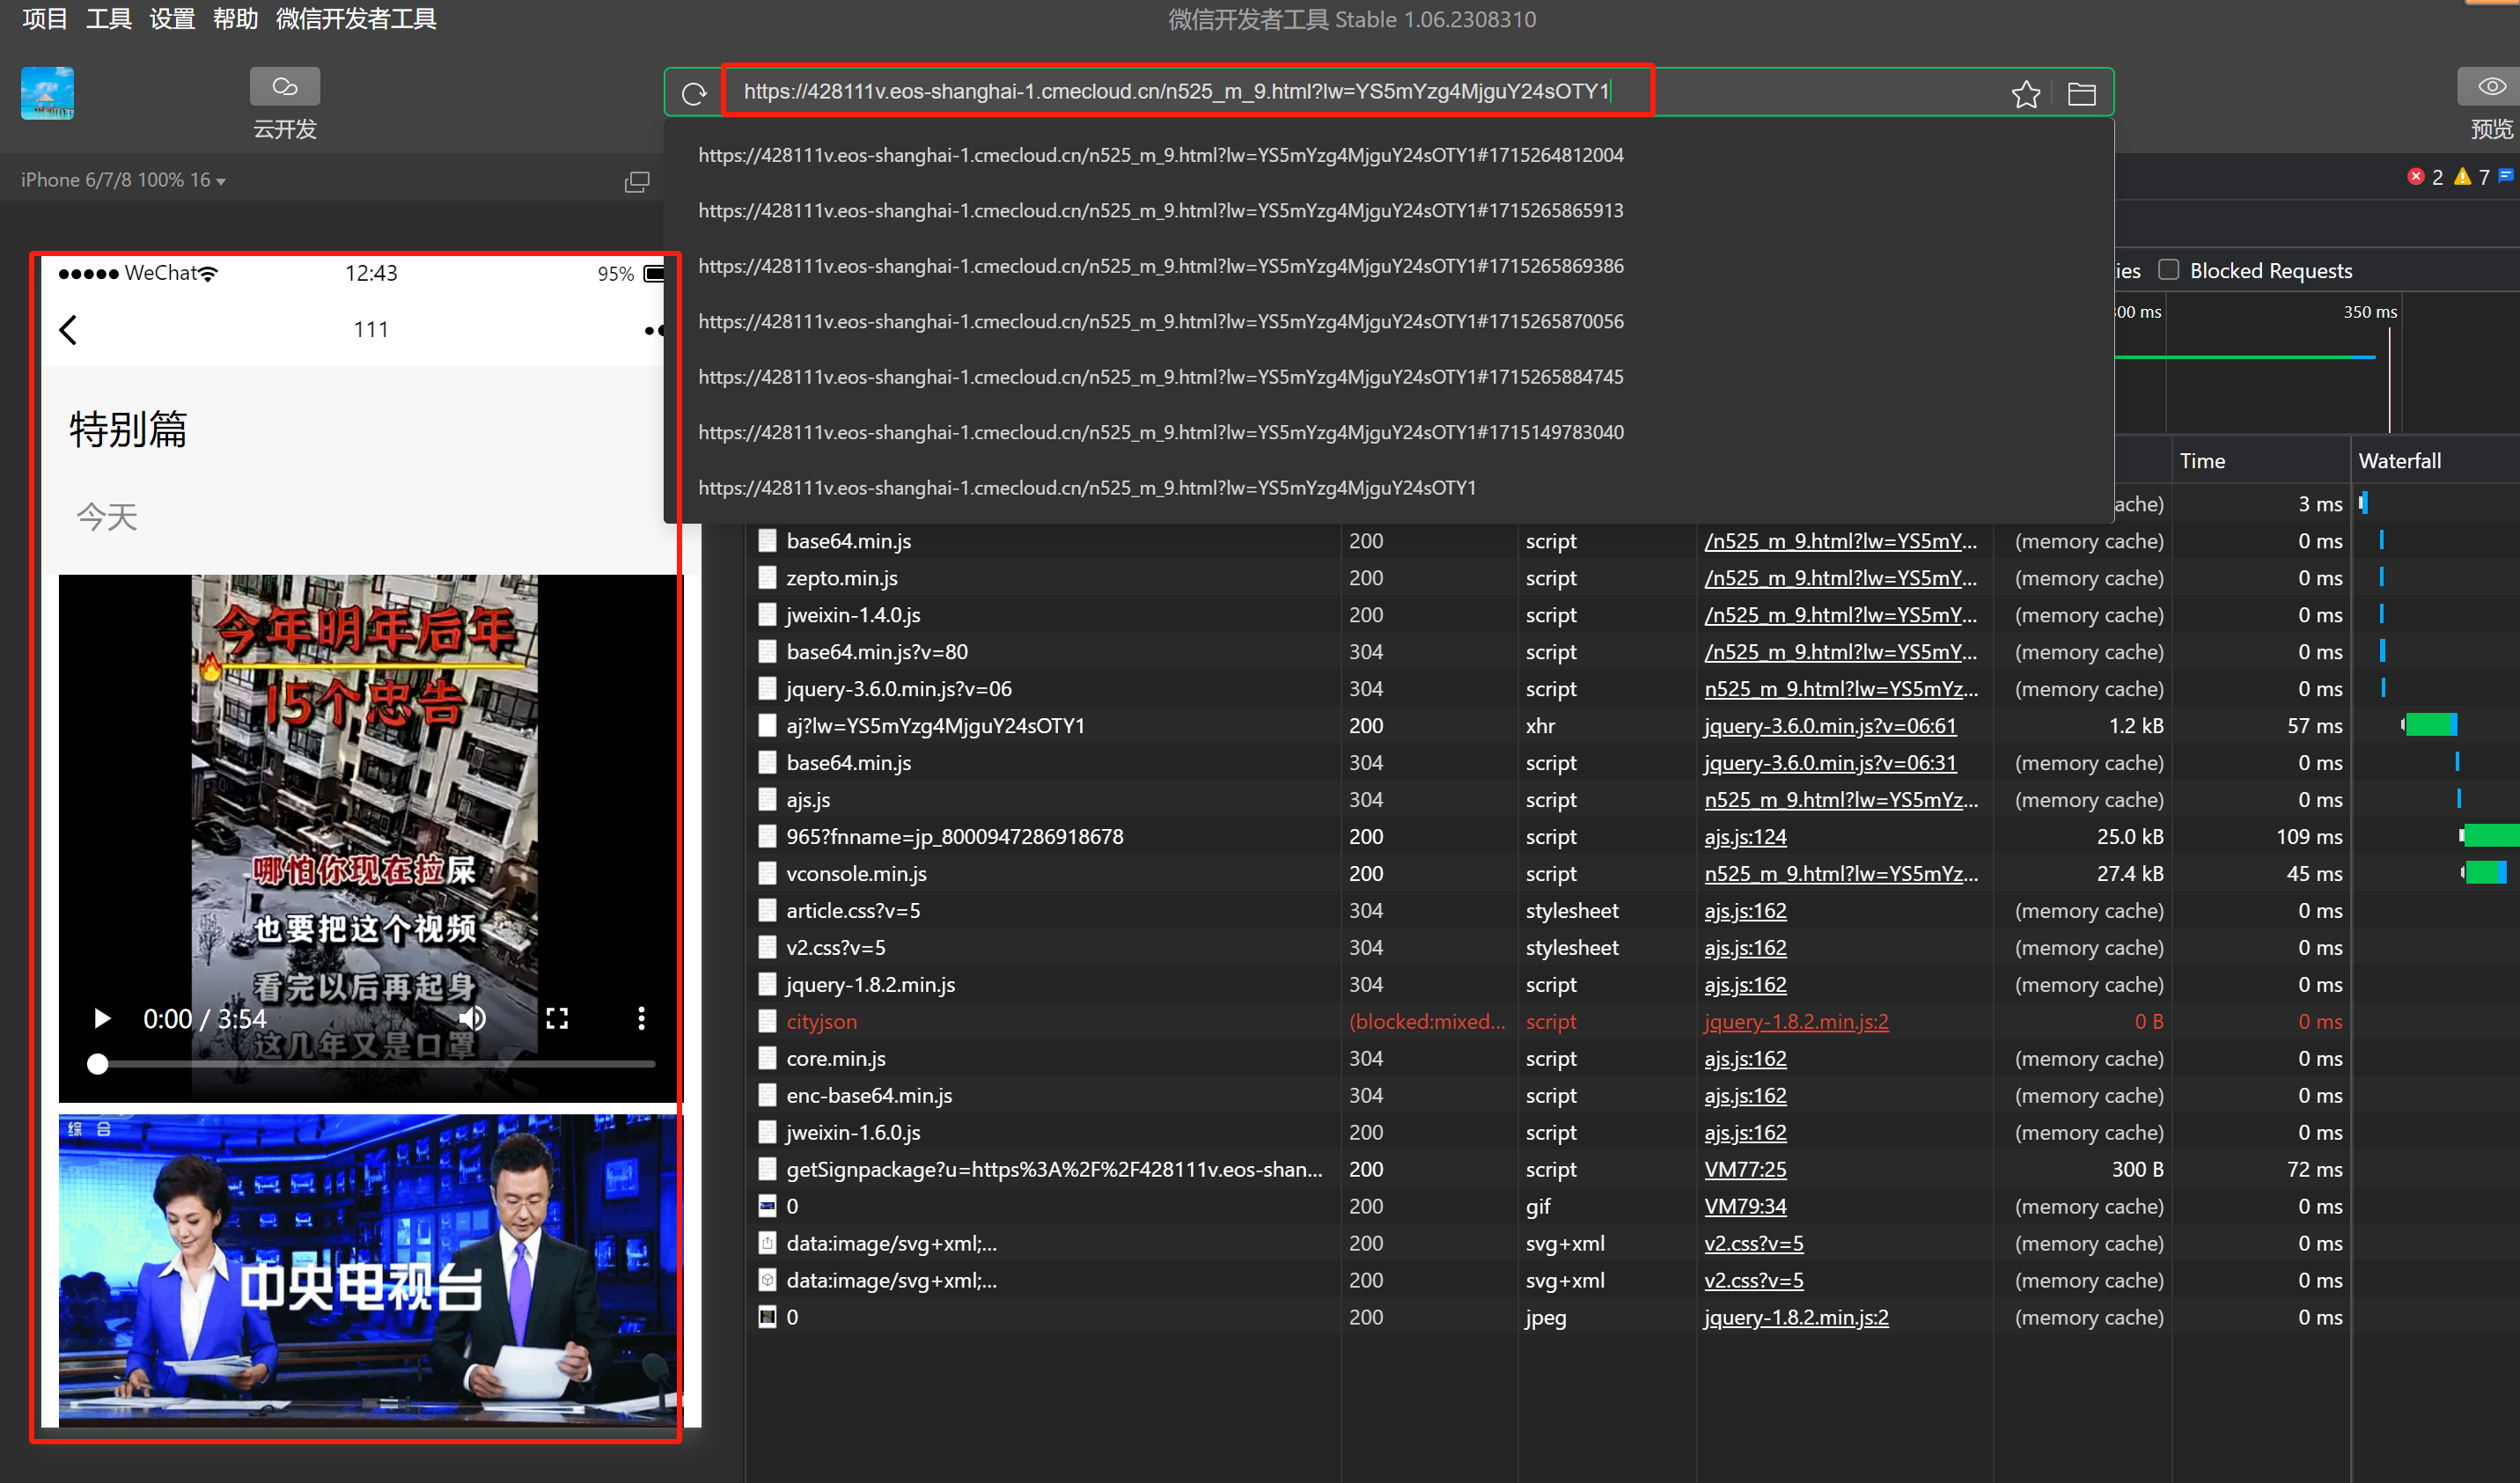Click the reload icon beside URL bar

click(x=694, y=94)
